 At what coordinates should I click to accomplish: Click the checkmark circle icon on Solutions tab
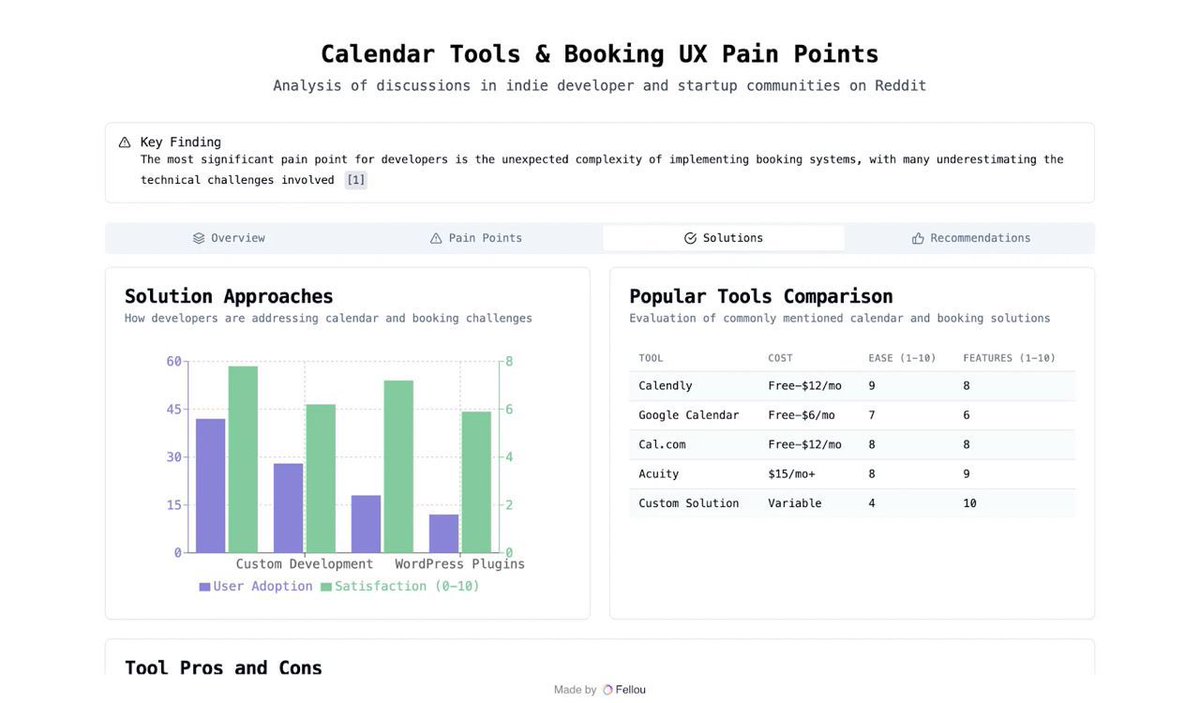point(690,238)
